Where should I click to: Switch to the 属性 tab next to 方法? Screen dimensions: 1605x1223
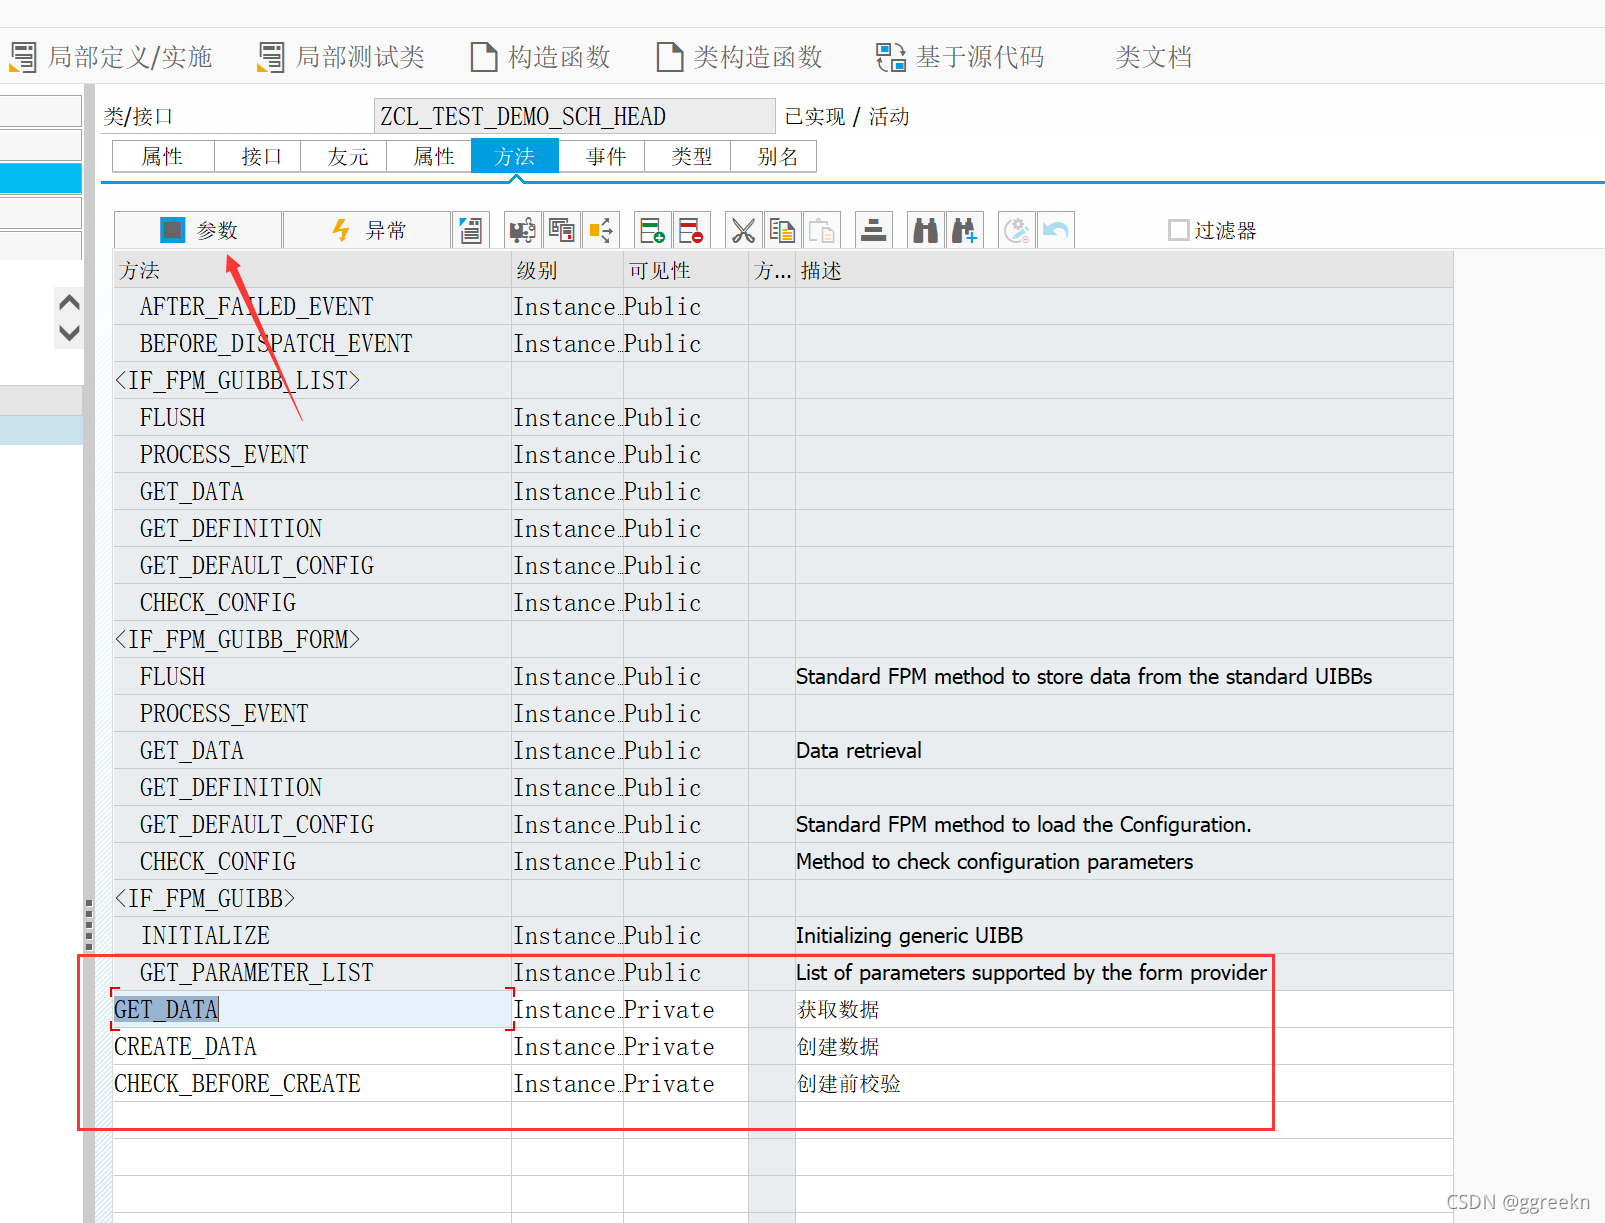click(x=430, y=157)
